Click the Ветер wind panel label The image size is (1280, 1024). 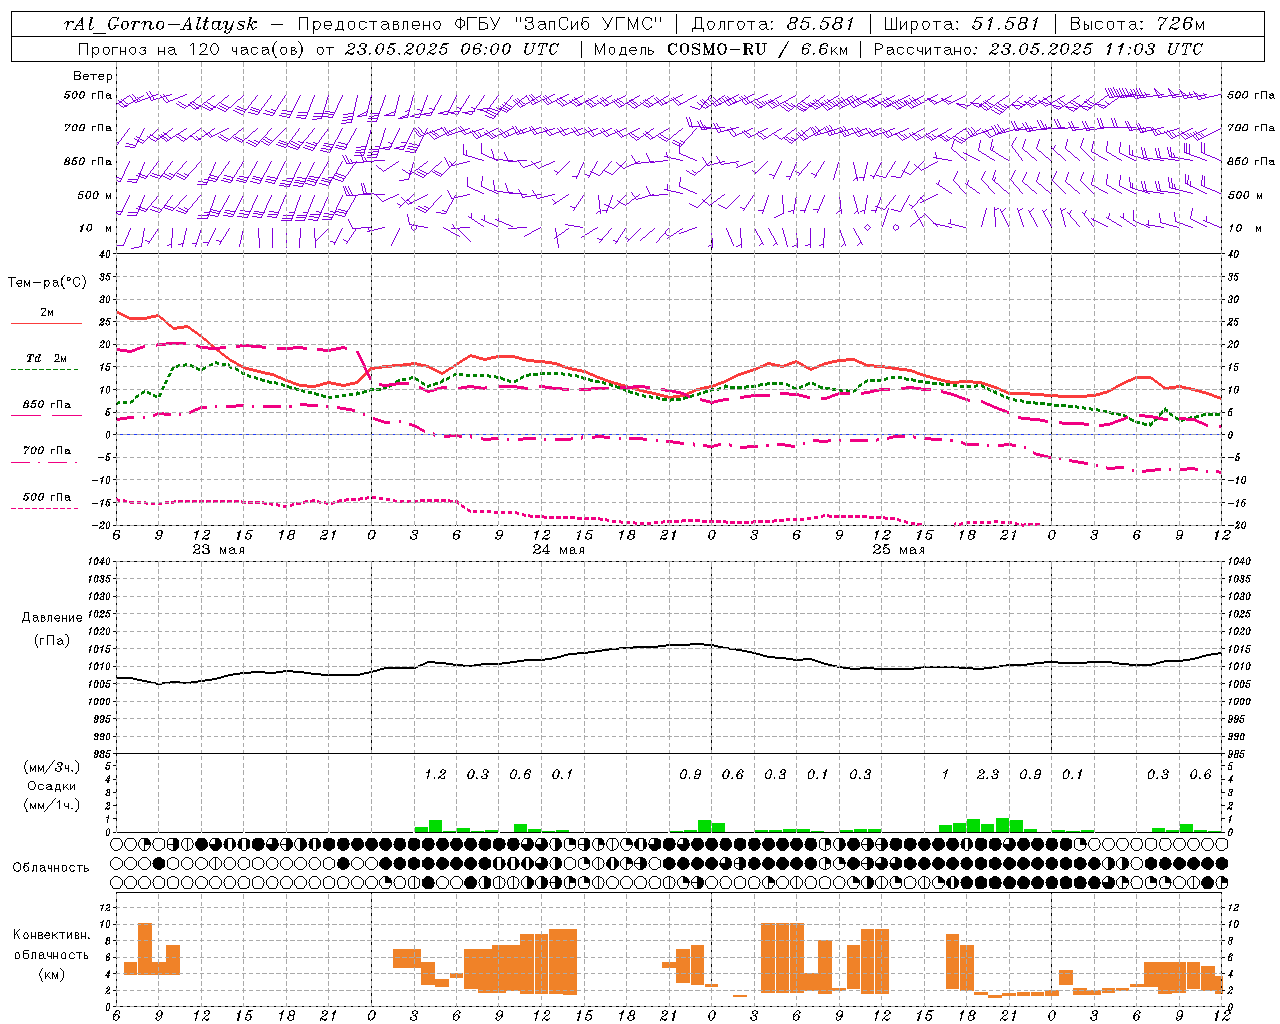(93, 76)
